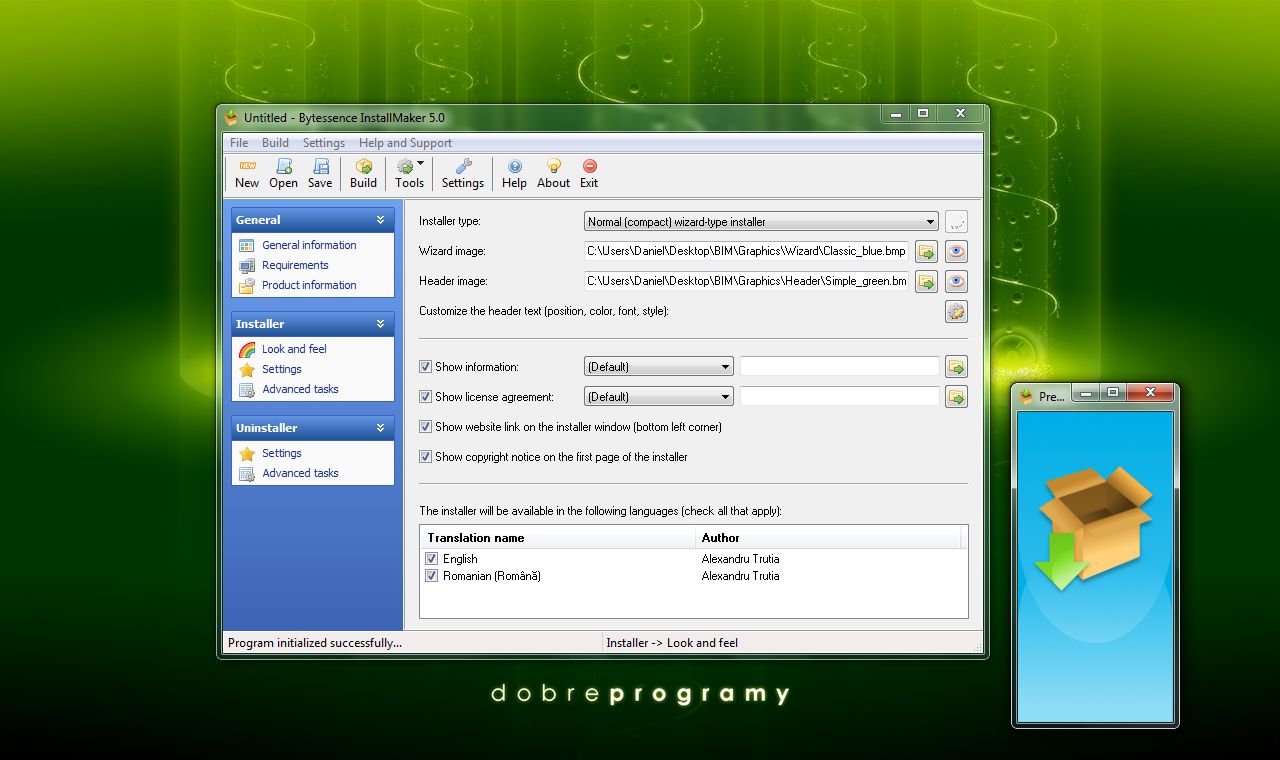The height and width of the screenshot is (760, 1280).
Task: Click the button beside Installer type dropdown
Action: (x=956, y=222)
